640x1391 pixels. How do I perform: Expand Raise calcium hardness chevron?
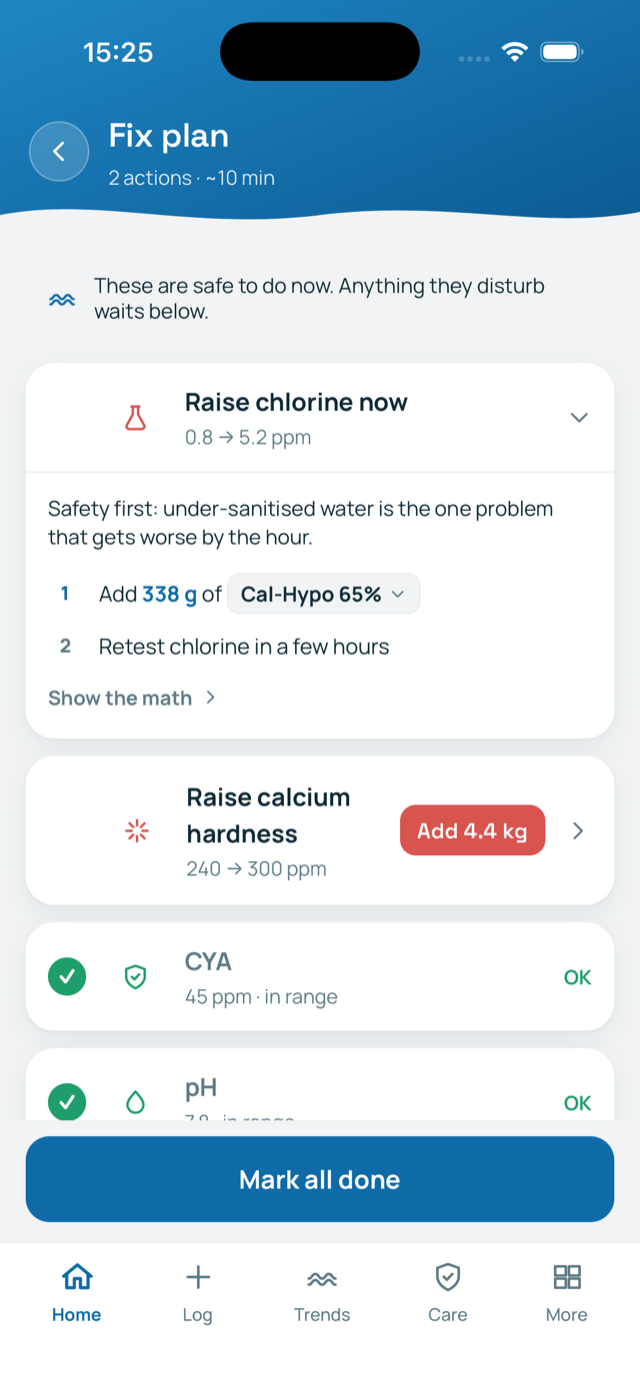pyautogui.click(x=577, y=831)
